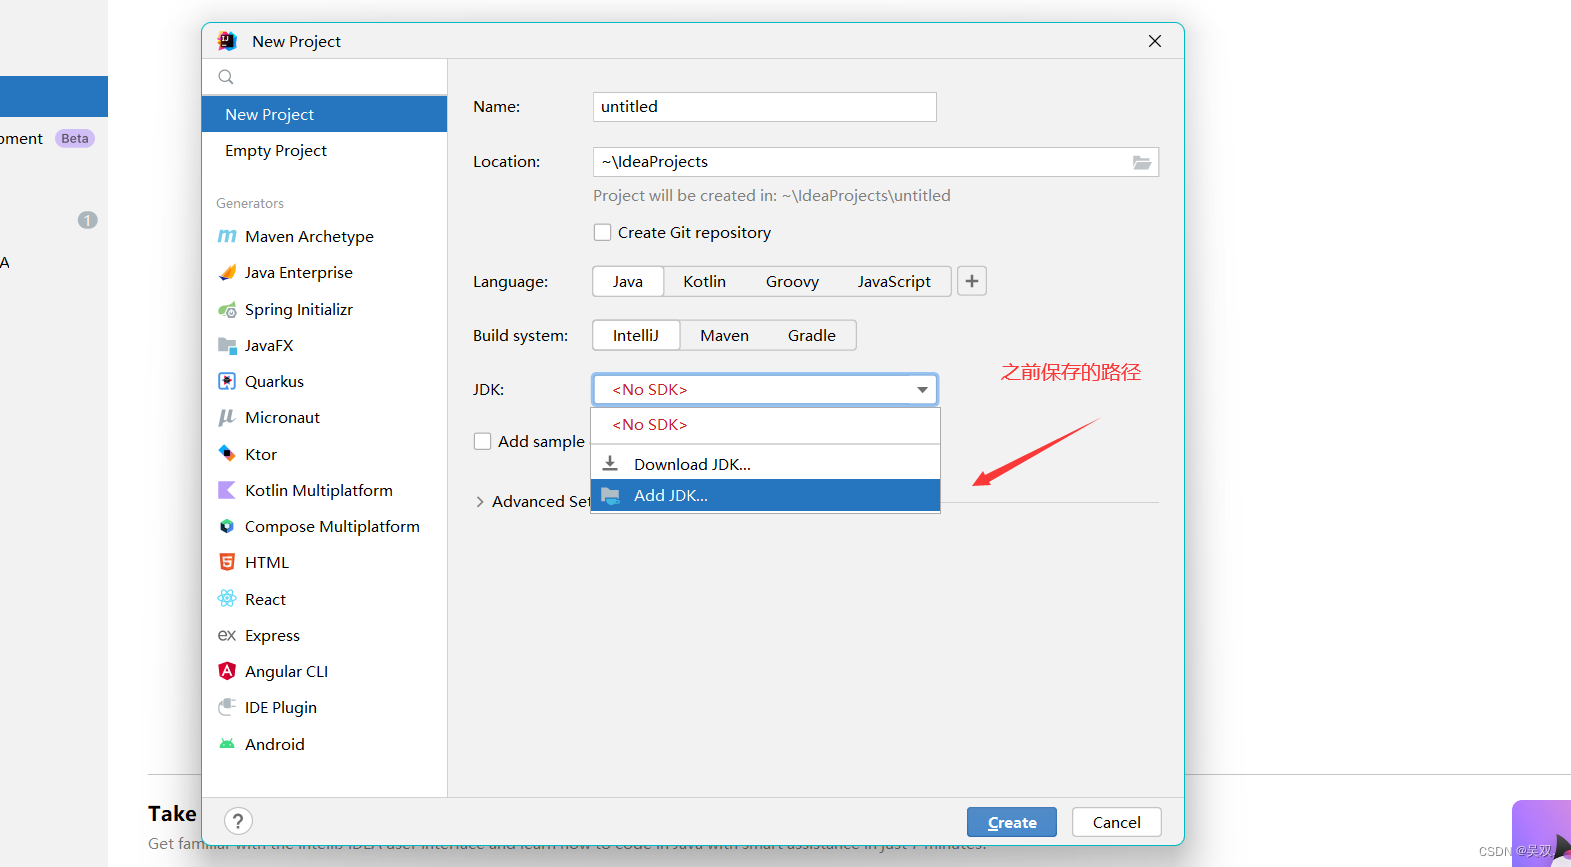Click the project type search field
The height and width of the screenshot is (867, 1571).
pos(324,77)
